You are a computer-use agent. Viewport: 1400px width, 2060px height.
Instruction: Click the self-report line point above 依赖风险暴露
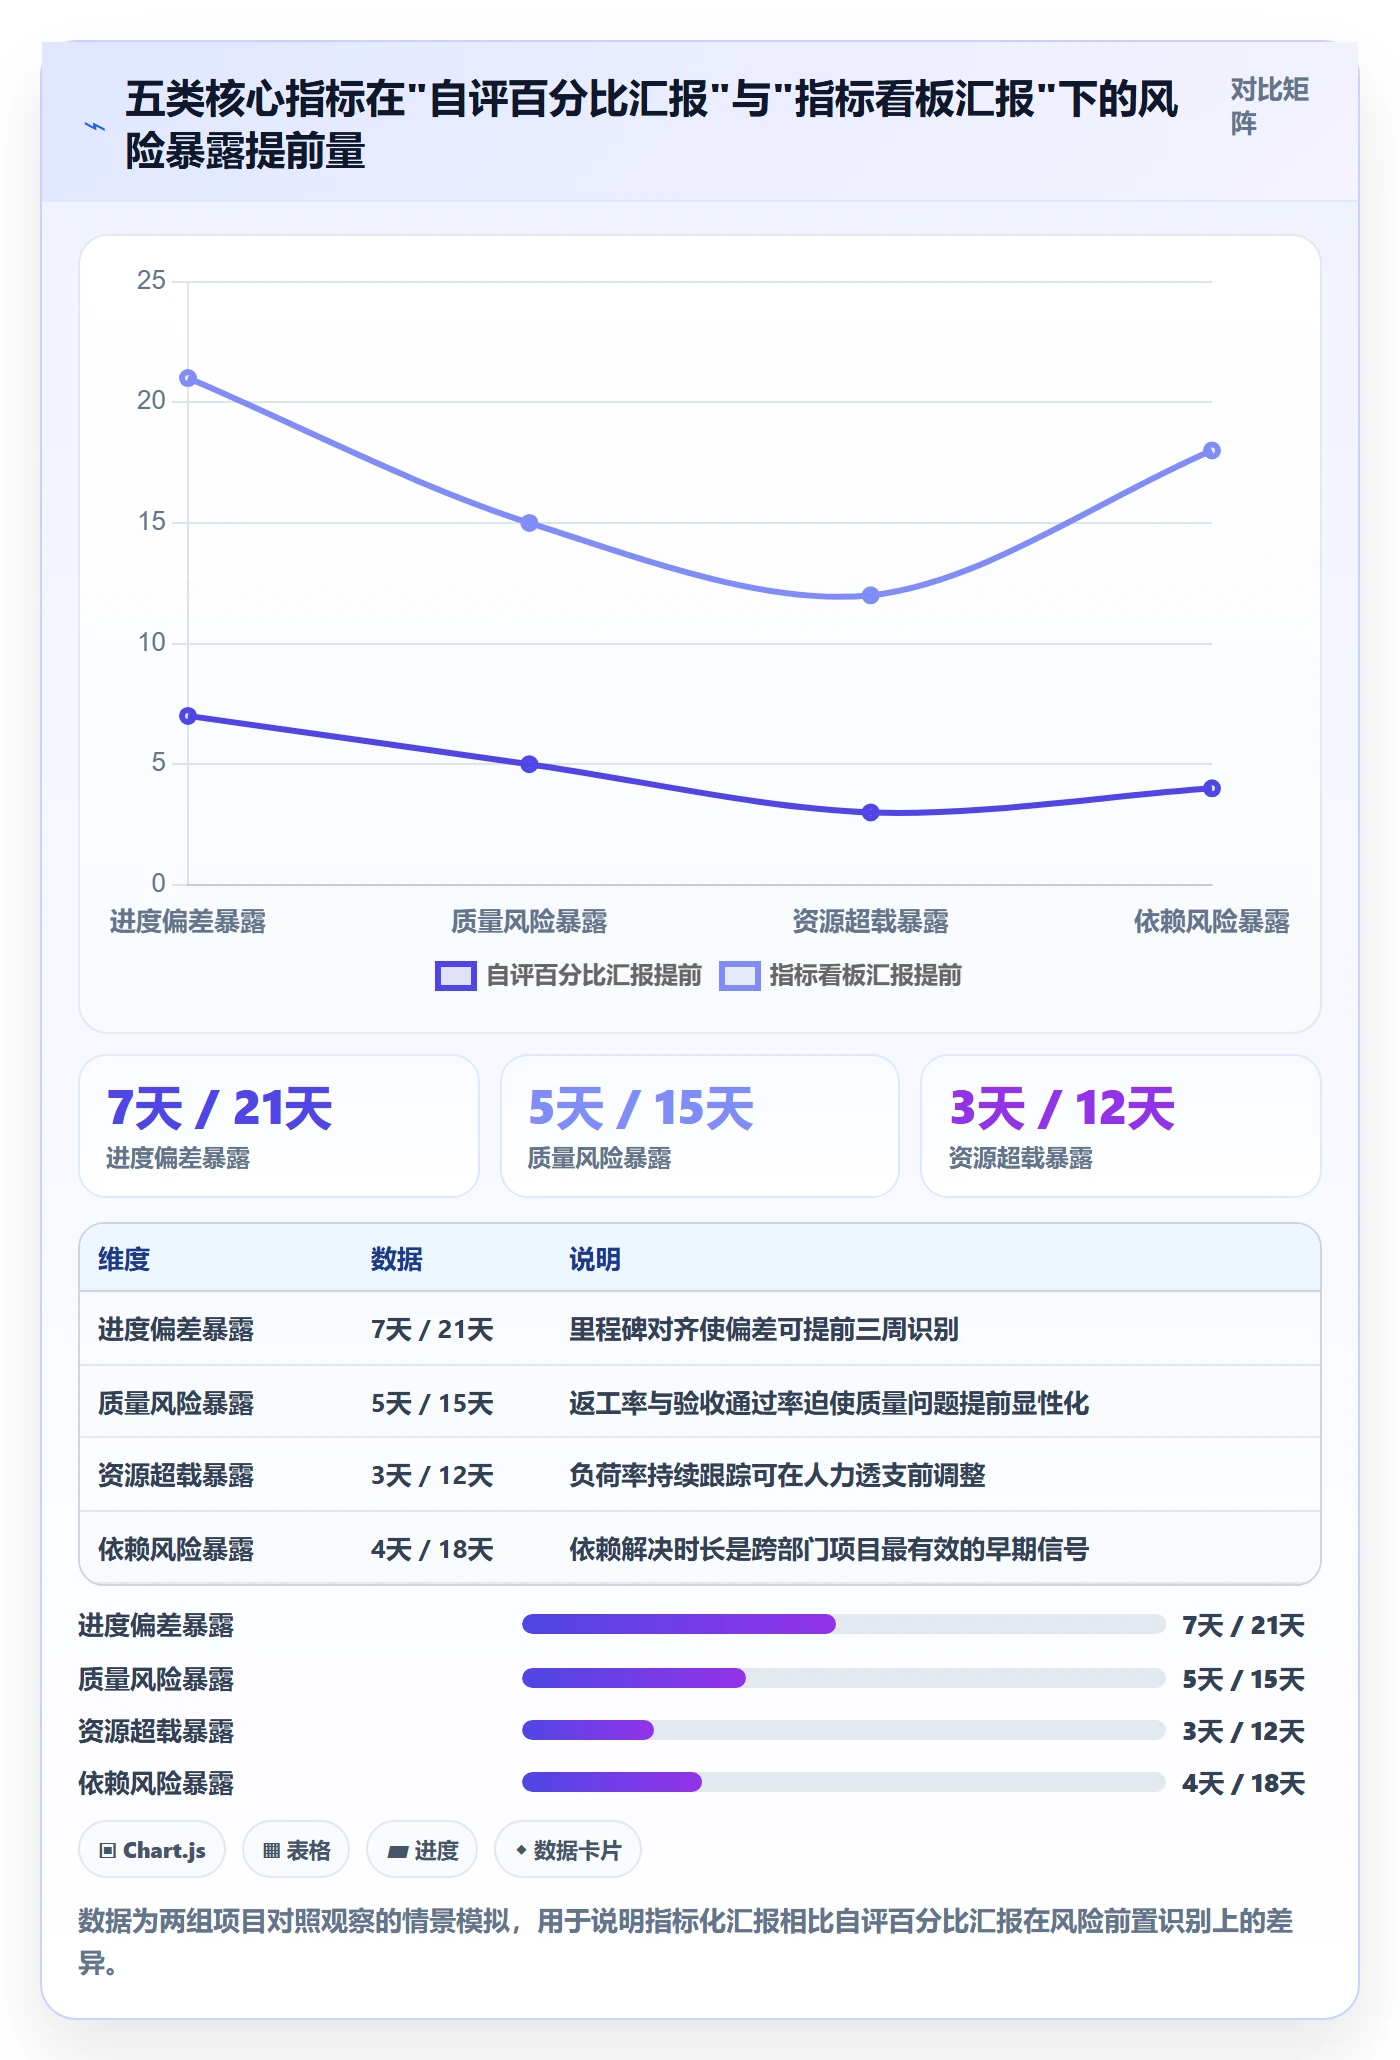pos(1212,788)
